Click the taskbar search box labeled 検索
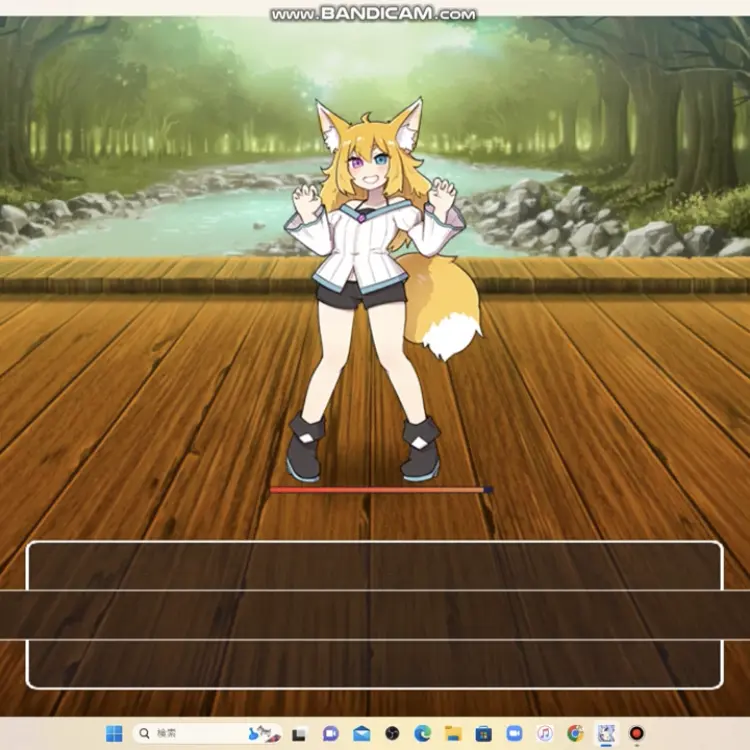This screenshot has width=750, height=750. (208, 733)
